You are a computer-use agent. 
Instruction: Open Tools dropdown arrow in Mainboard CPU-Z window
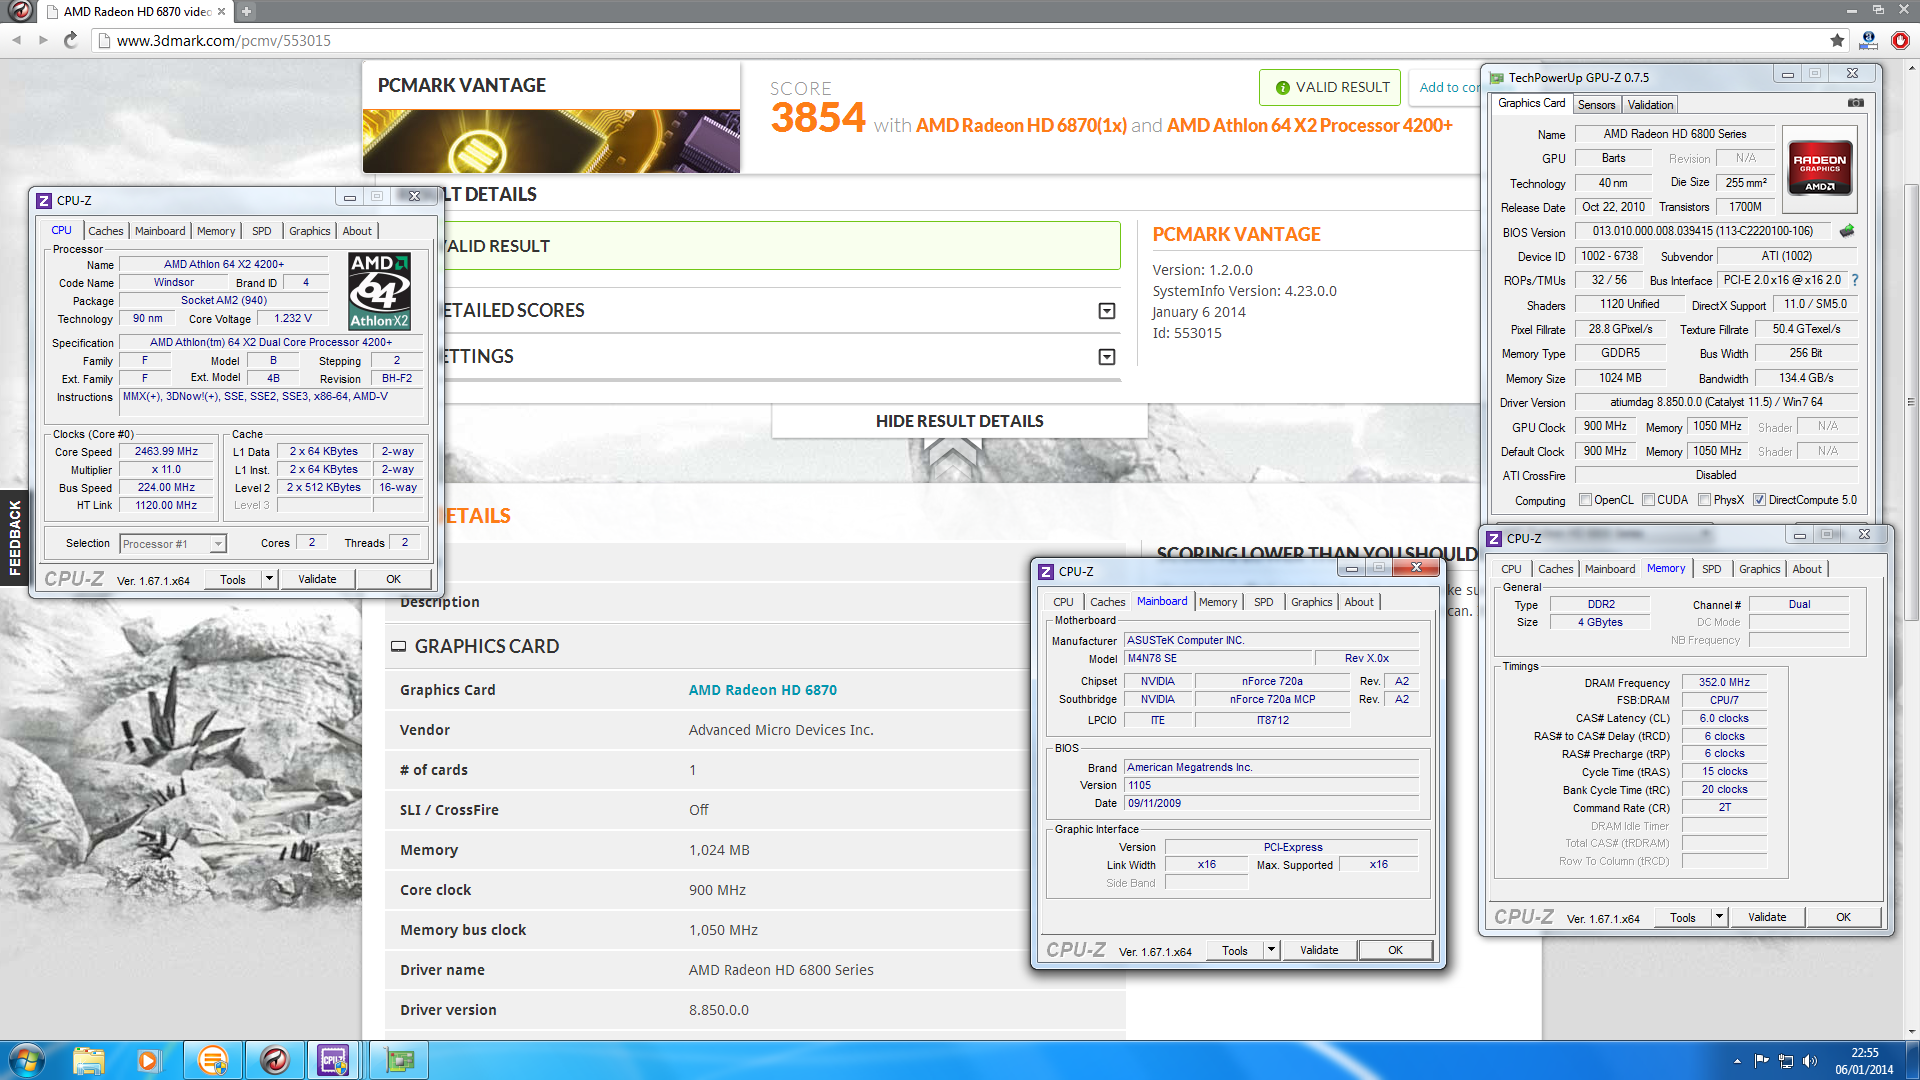click(x=1271, y=950)
